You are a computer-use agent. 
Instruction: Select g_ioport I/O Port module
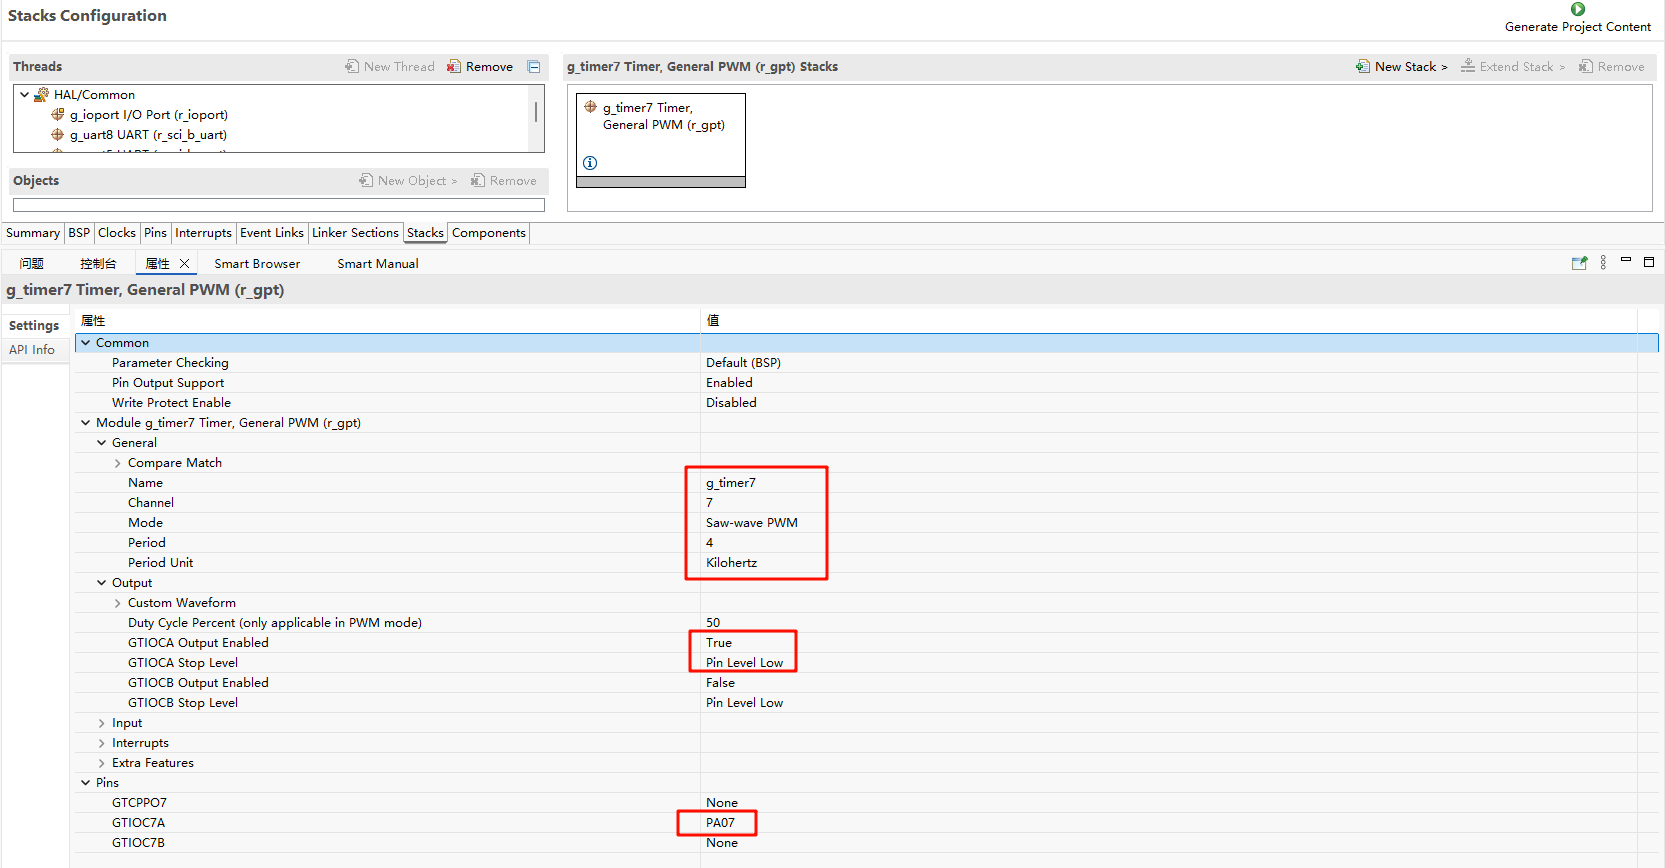point(148,115)
